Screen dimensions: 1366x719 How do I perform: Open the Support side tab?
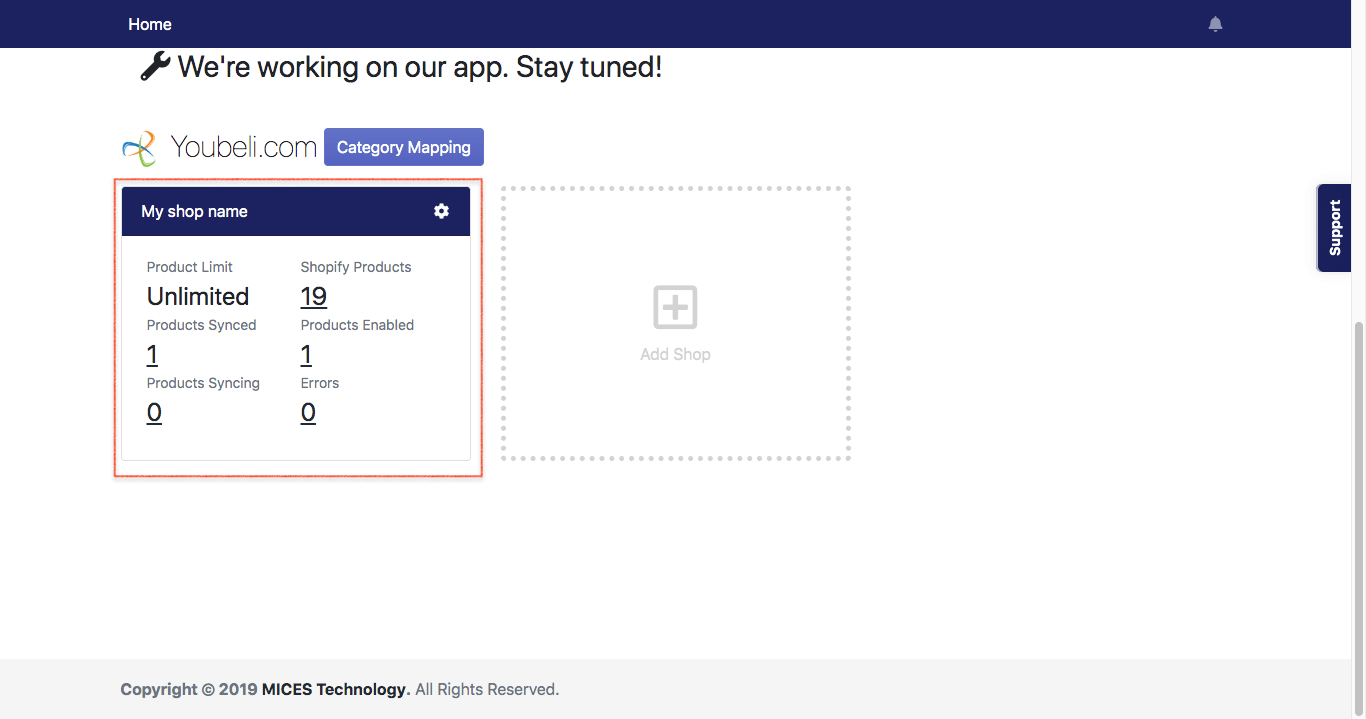coord(1334,227)
